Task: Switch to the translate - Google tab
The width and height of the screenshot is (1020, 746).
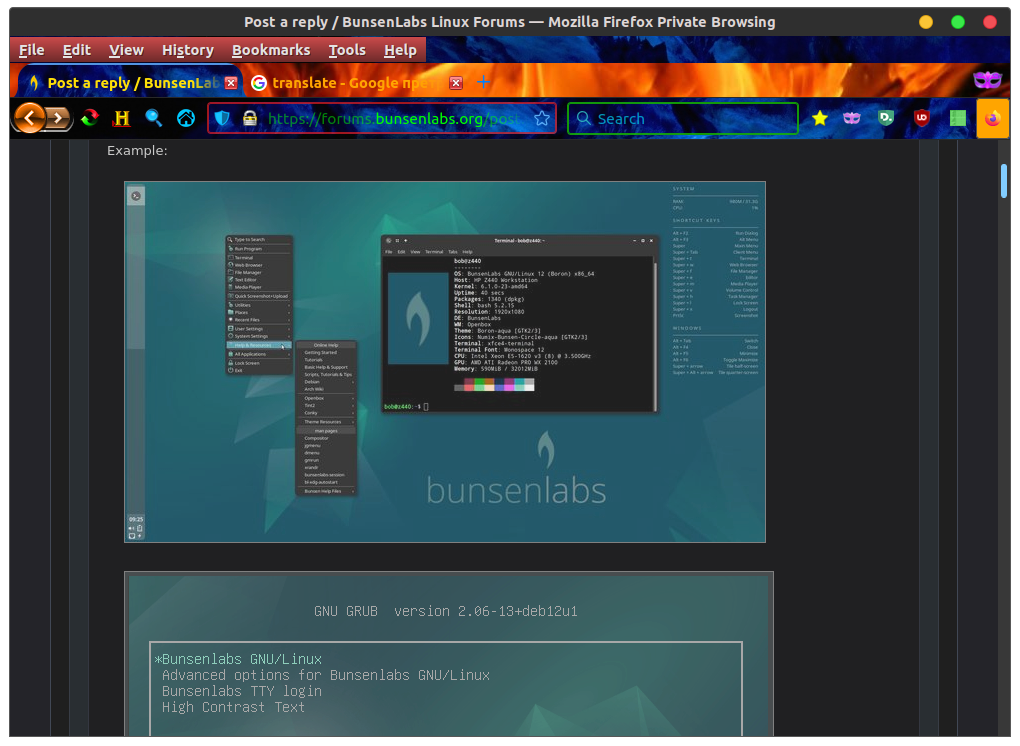Action: (x=356, y=83)
